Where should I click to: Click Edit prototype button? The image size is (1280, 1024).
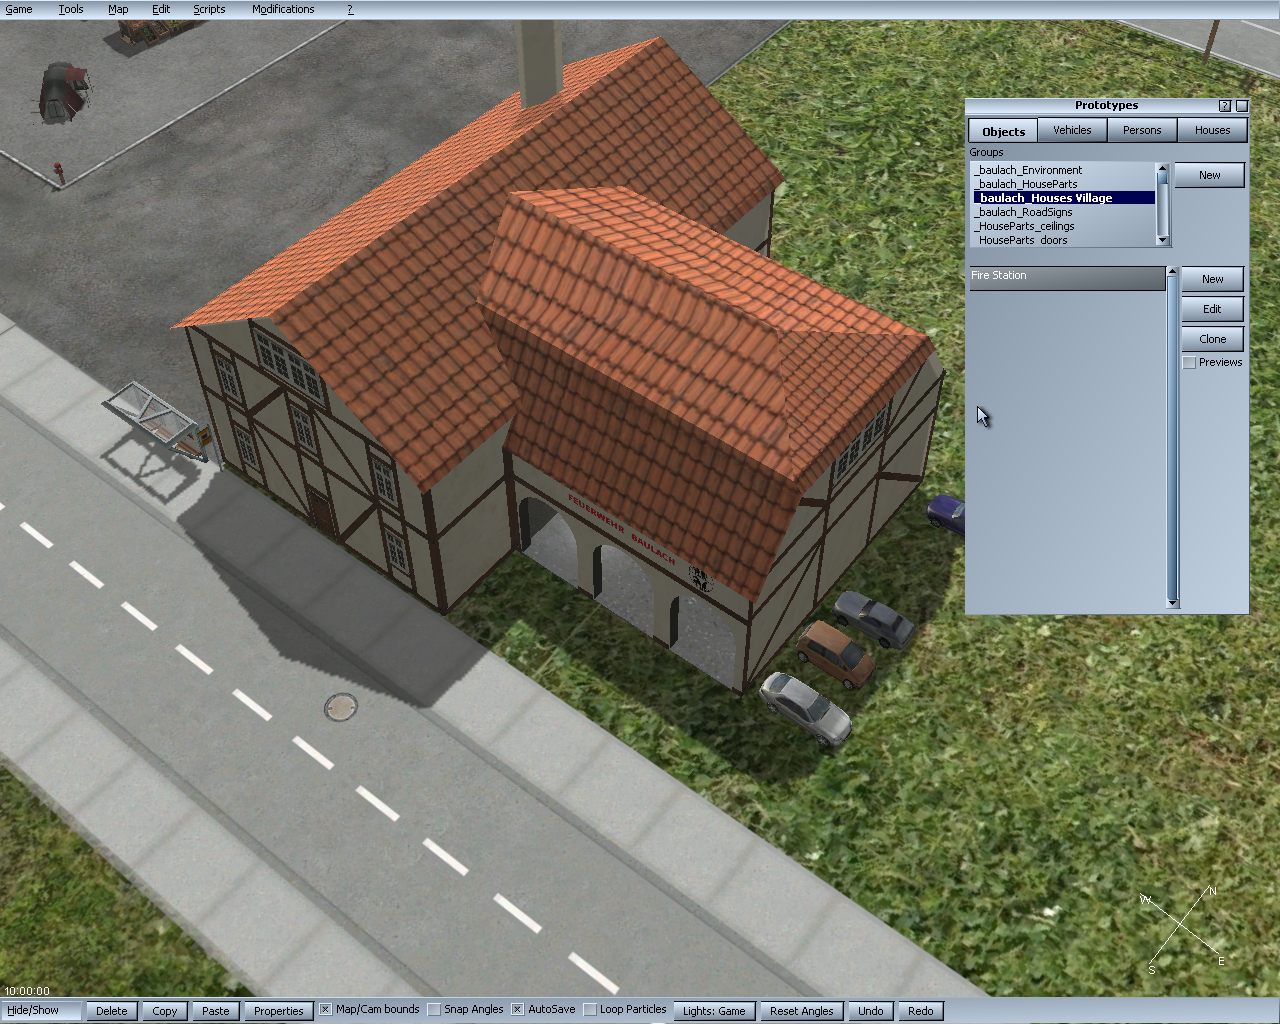pyautogui.click(x=1212, y=309)
